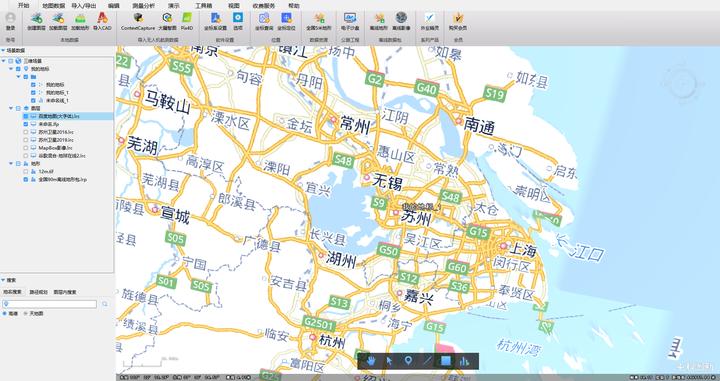Open the 导入/导出 ribbon tab

[84, 6]
